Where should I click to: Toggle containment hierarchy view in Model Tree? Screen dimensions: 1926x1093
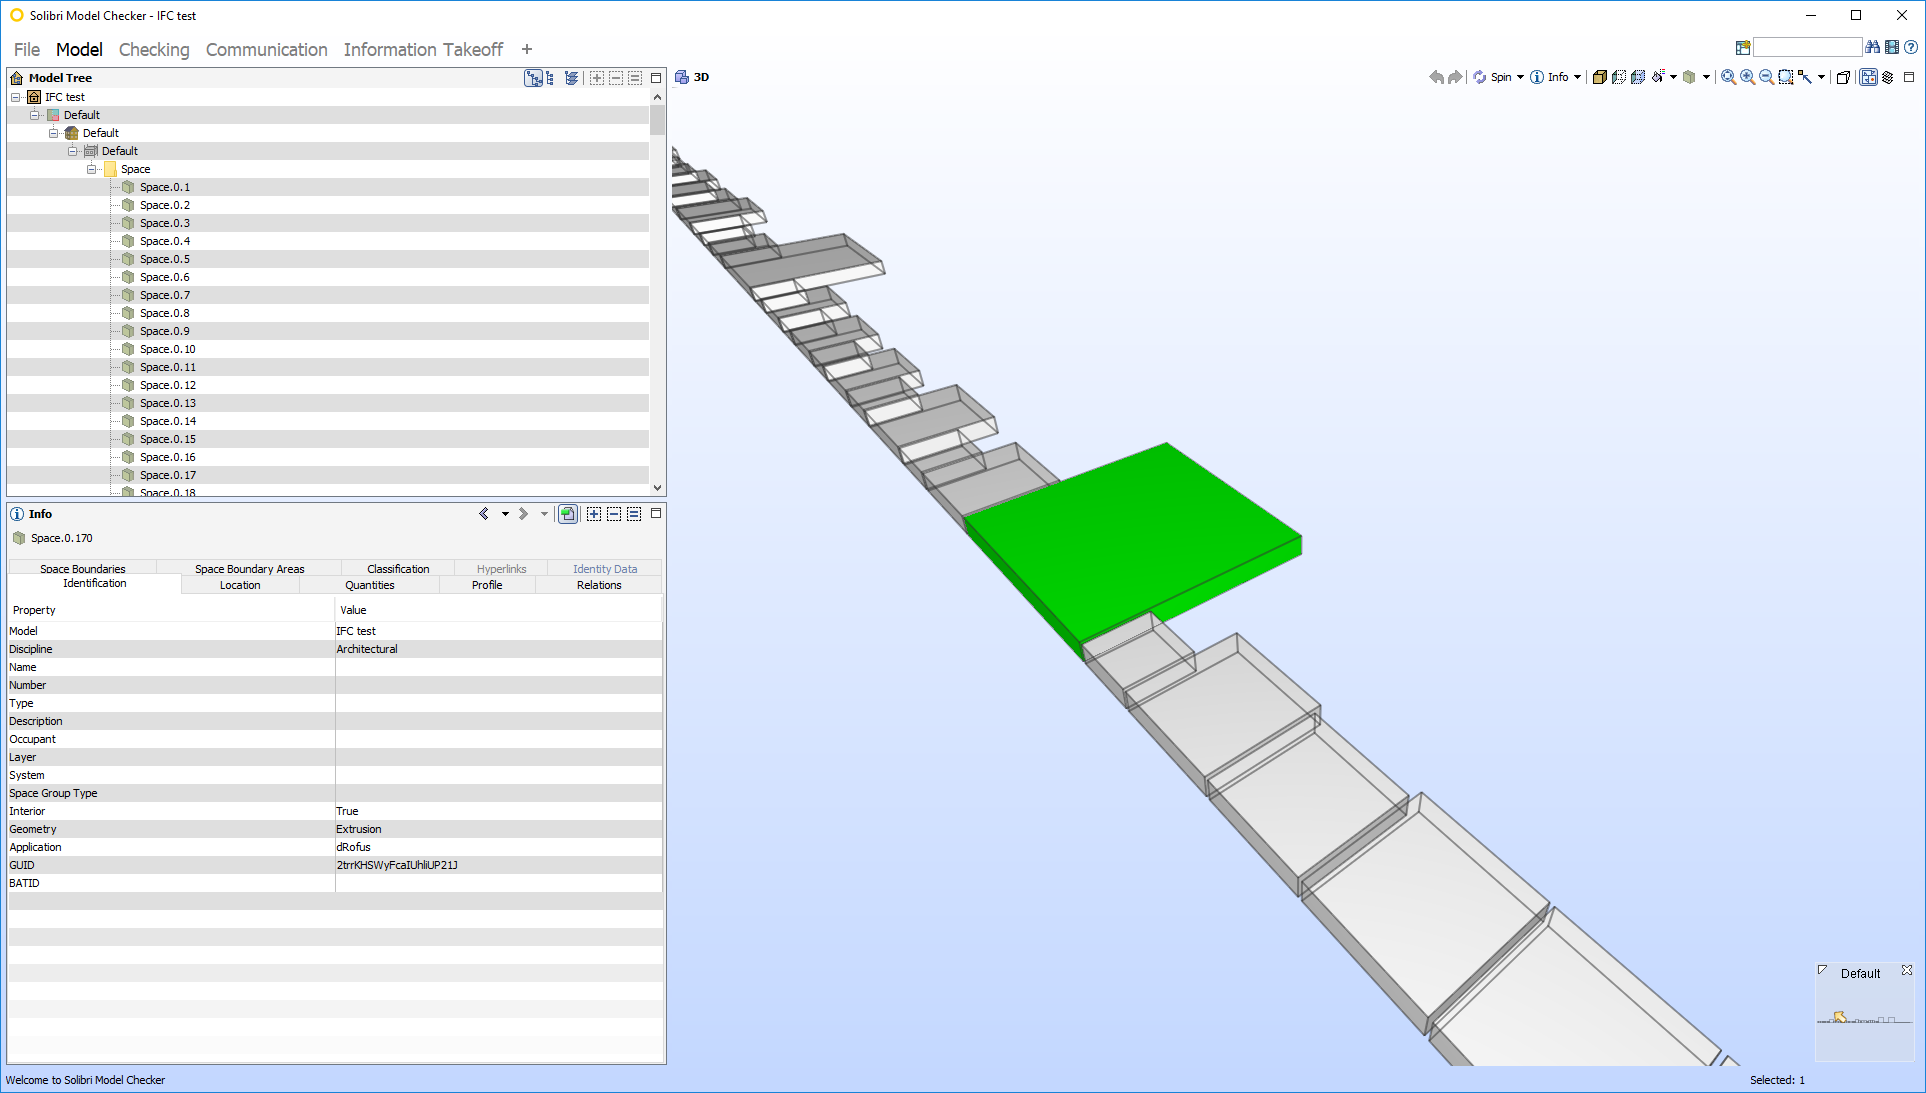(533, 78)
